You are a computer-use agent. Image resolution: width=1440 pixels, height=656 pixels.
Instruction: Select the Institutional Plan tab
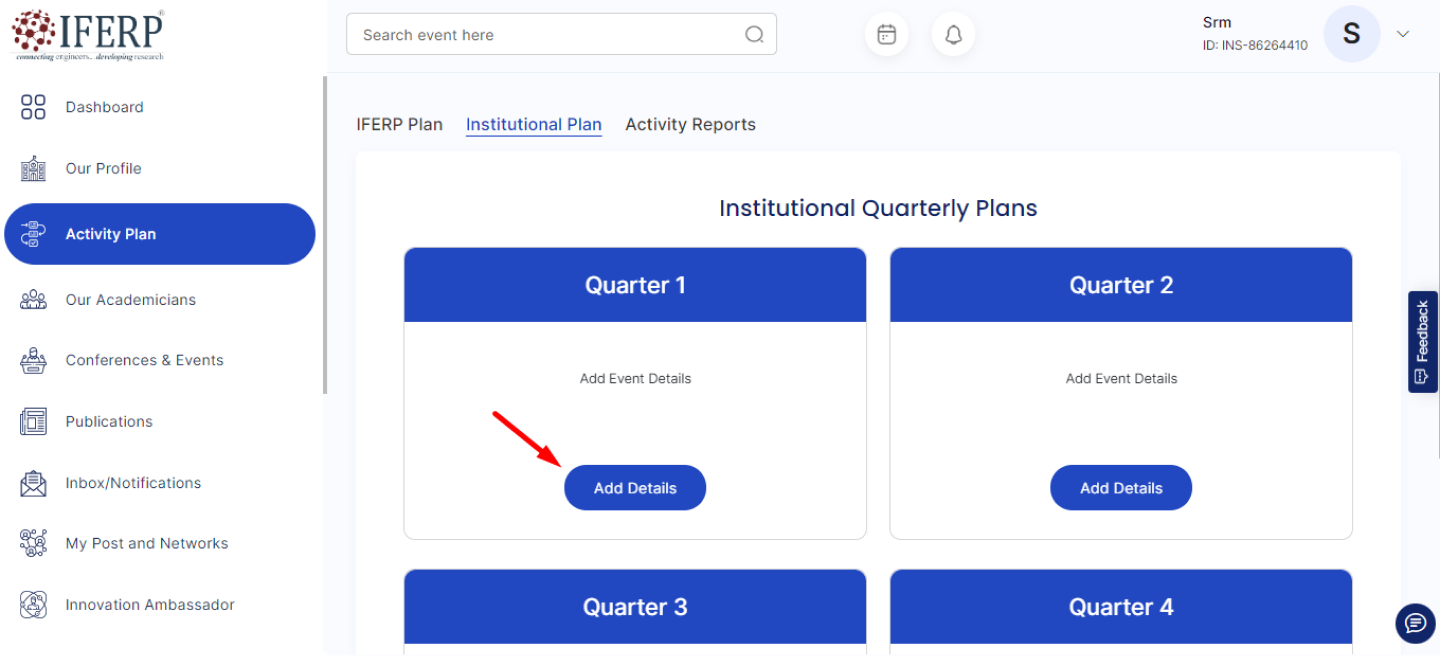[x=533, y=124]
